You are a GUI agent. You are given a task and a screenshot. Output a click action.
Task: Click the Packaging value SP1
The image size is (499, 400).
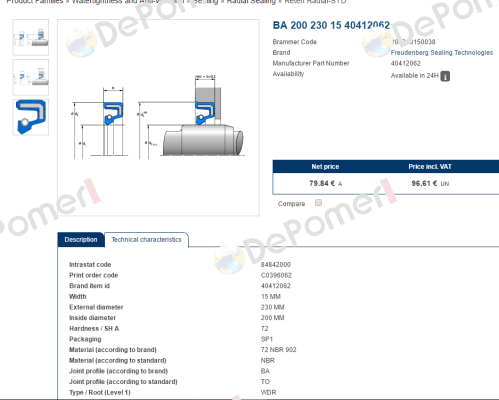(x=267, y=339)
